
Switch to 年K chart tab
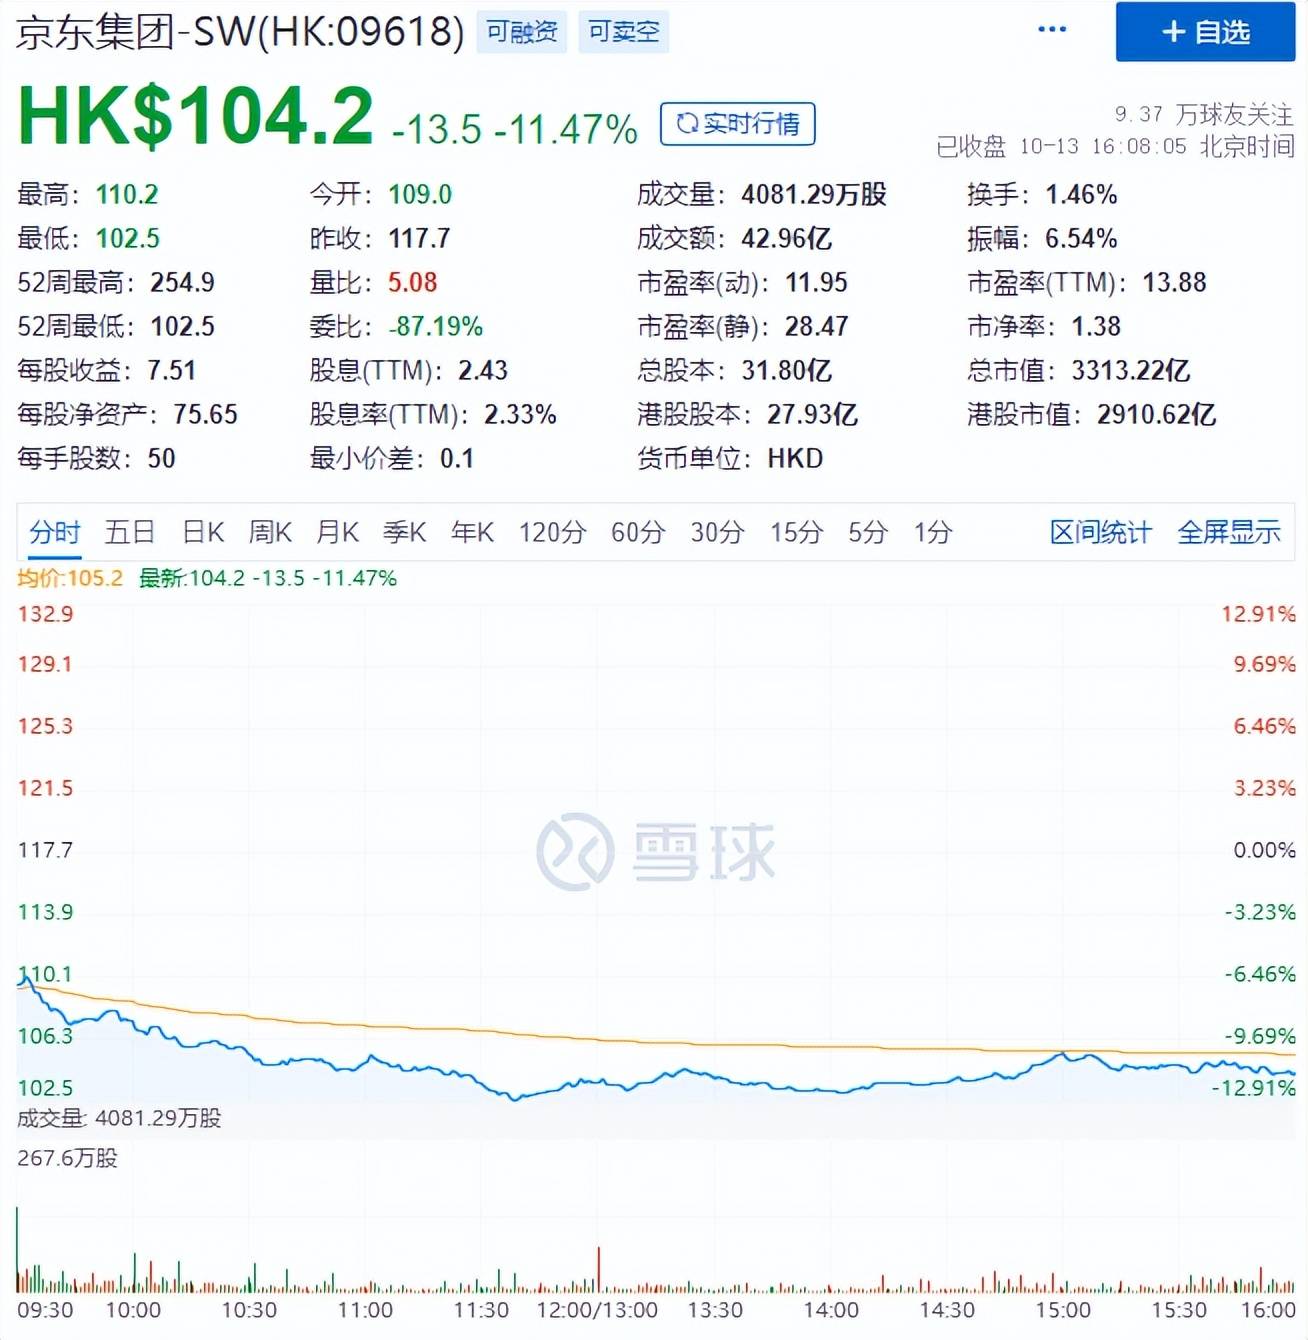472,532
